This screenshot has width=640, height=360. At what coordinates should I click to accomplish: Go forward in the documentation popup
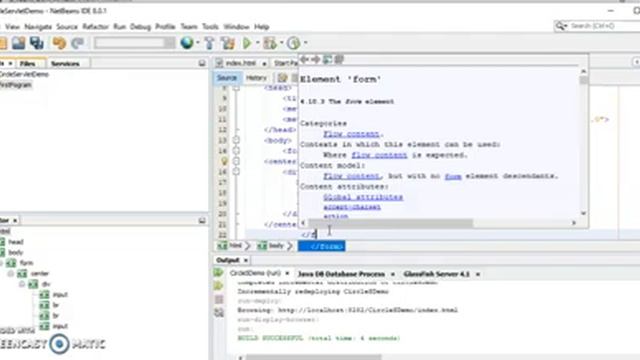click(x=316, y=60)
